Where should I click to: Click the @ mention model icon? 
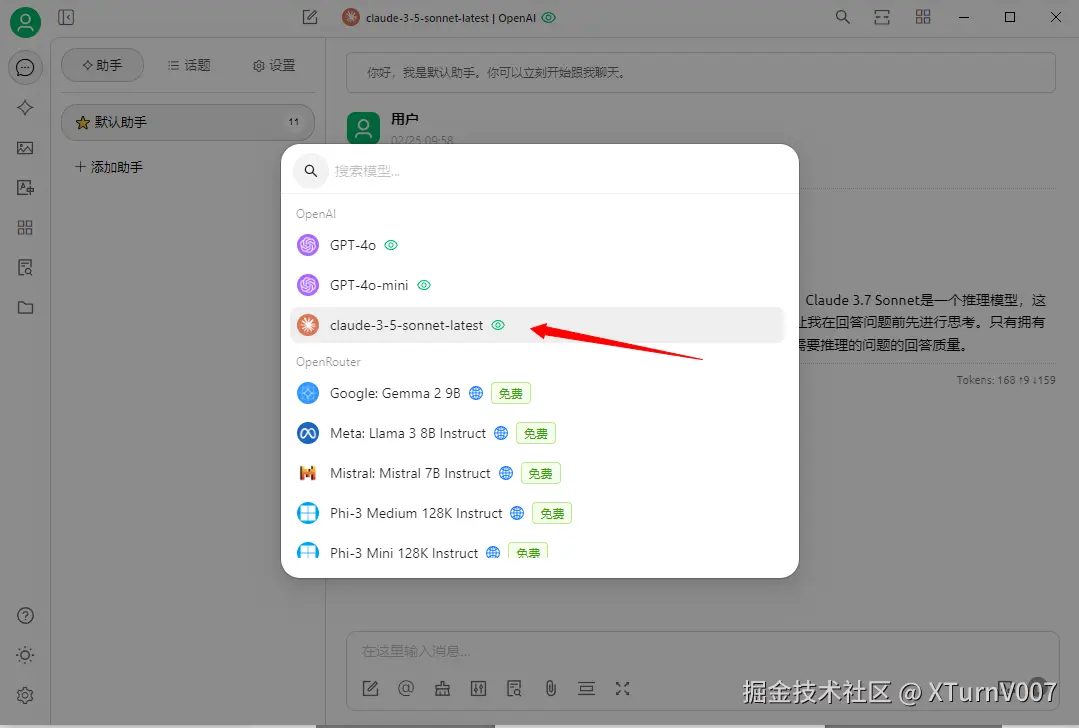[x=406, y=688]
